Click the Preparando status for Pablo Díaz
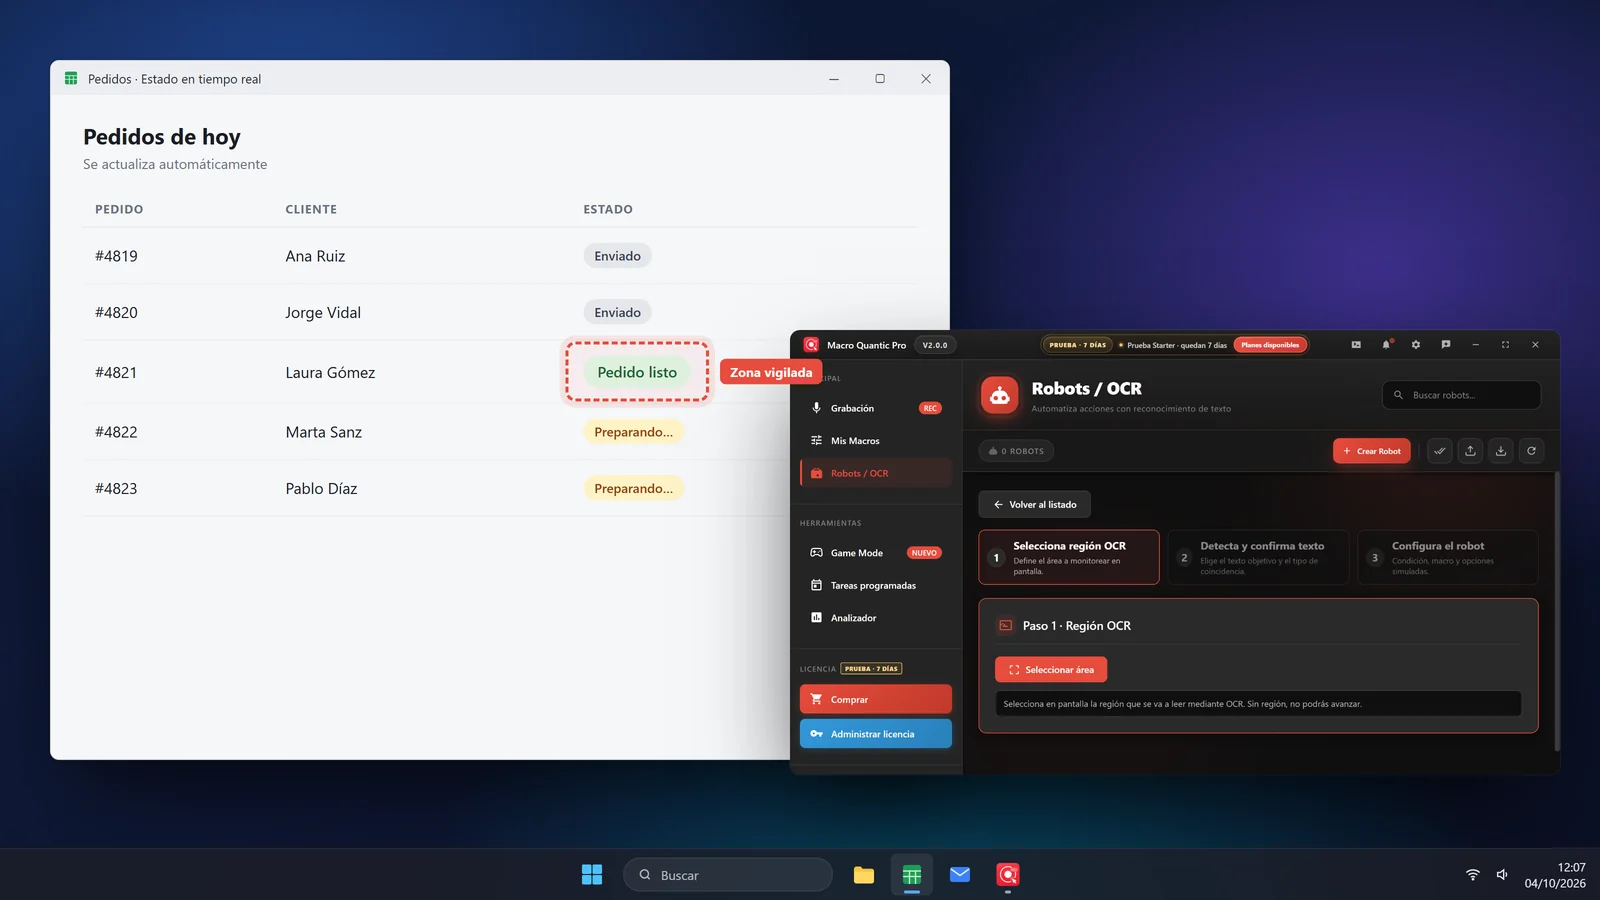 tap(634, 488)
